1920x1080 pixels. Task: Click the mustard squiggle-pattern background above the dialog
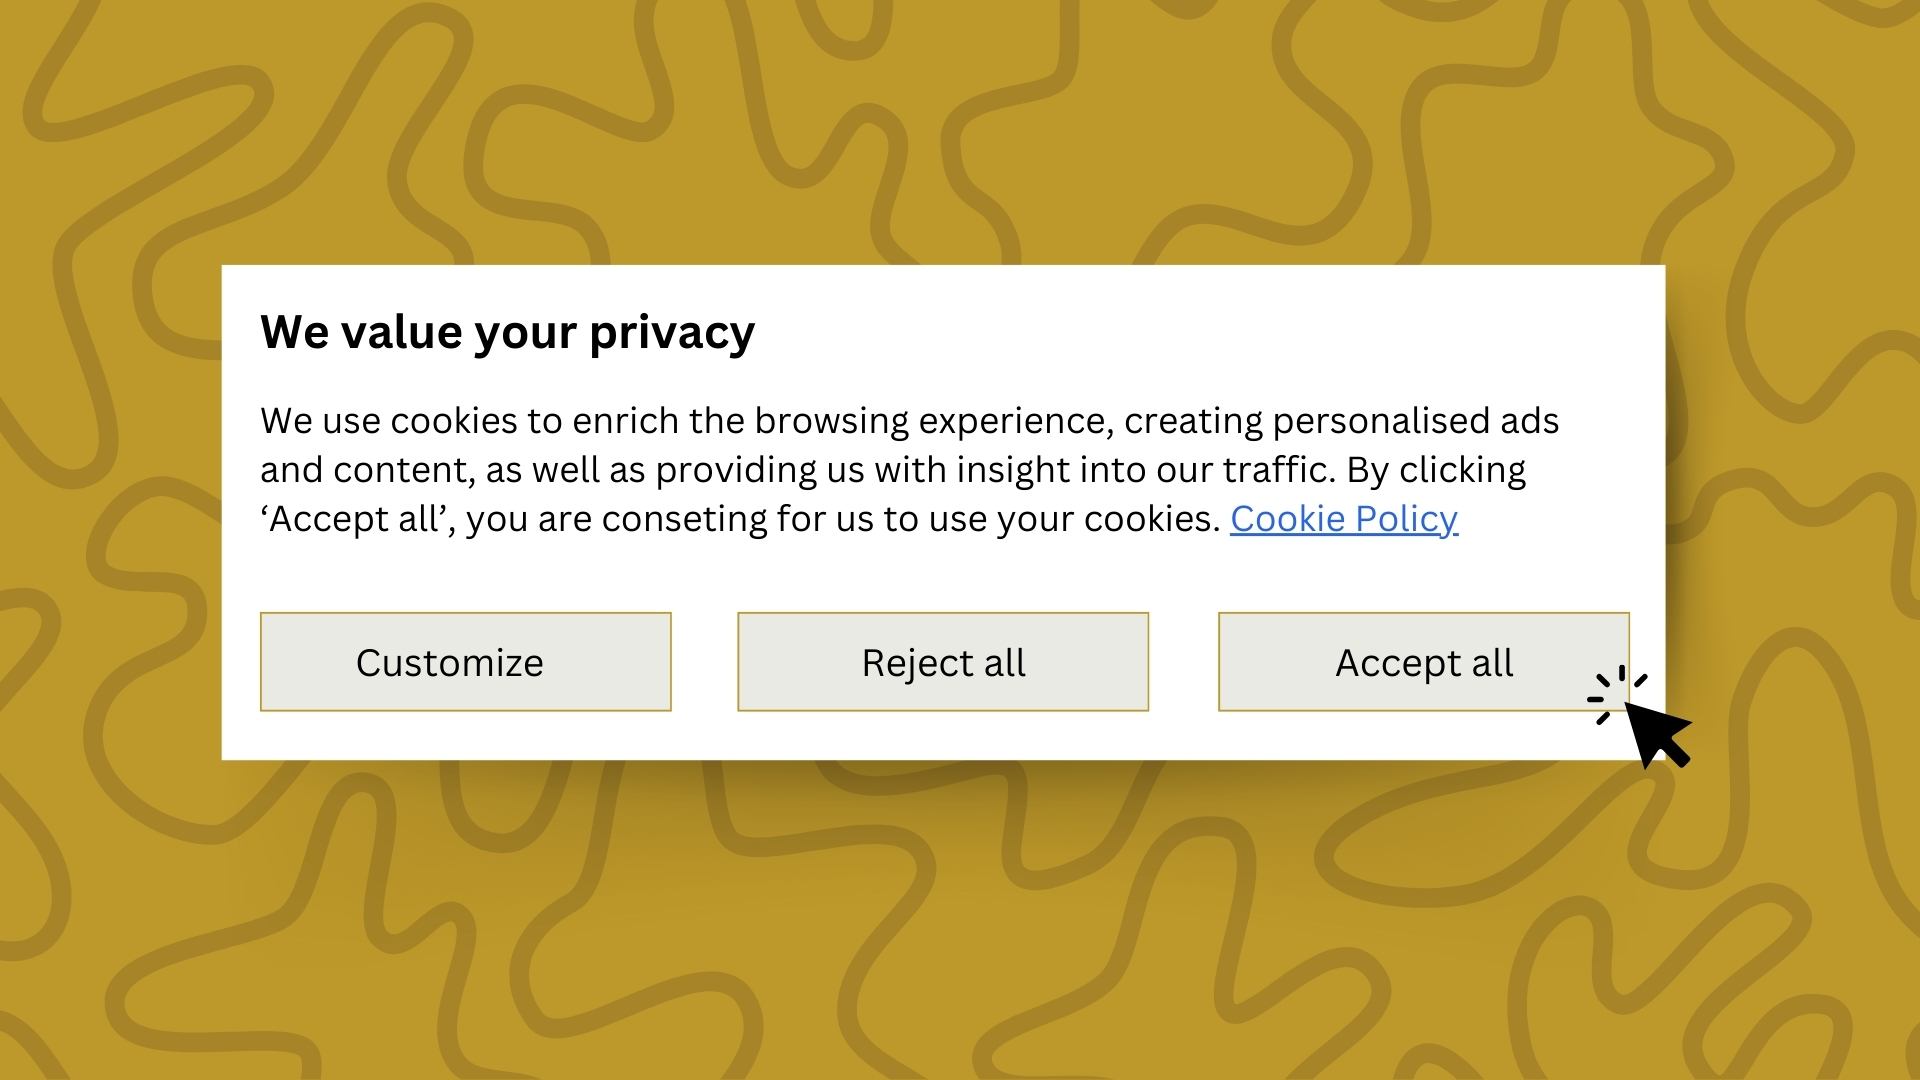(960, 130)
